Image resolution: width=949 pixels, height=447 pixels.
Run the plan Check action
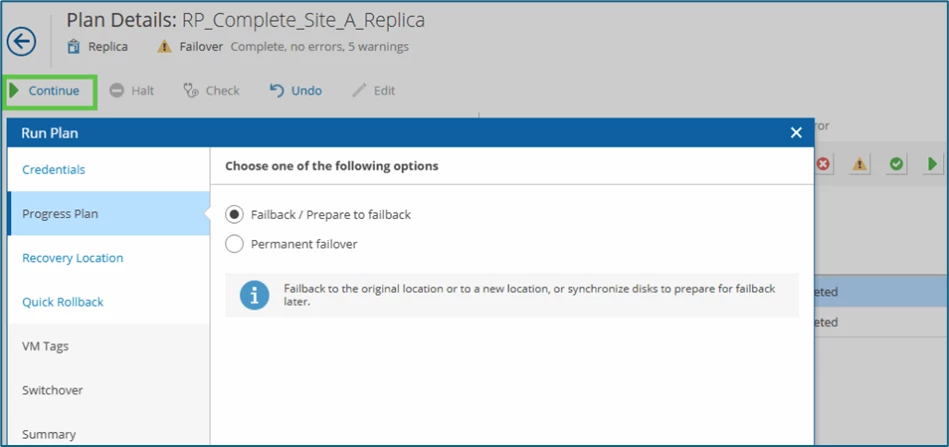tap(211, 91)
